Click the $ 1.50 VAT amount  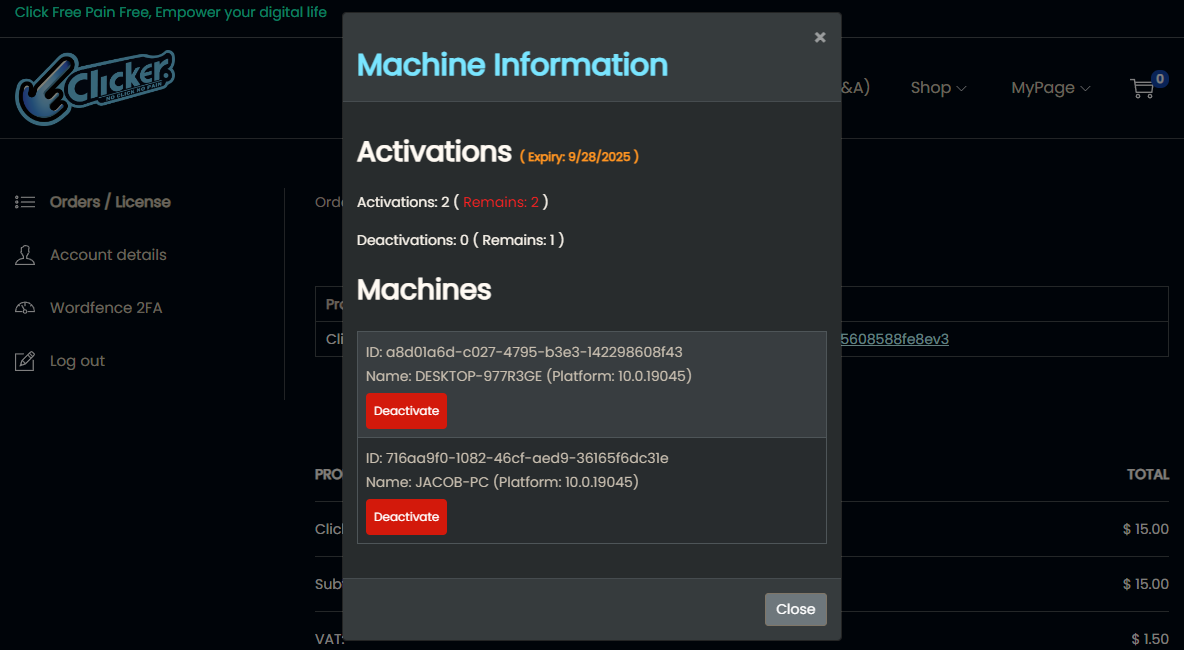pos(1150,639)
